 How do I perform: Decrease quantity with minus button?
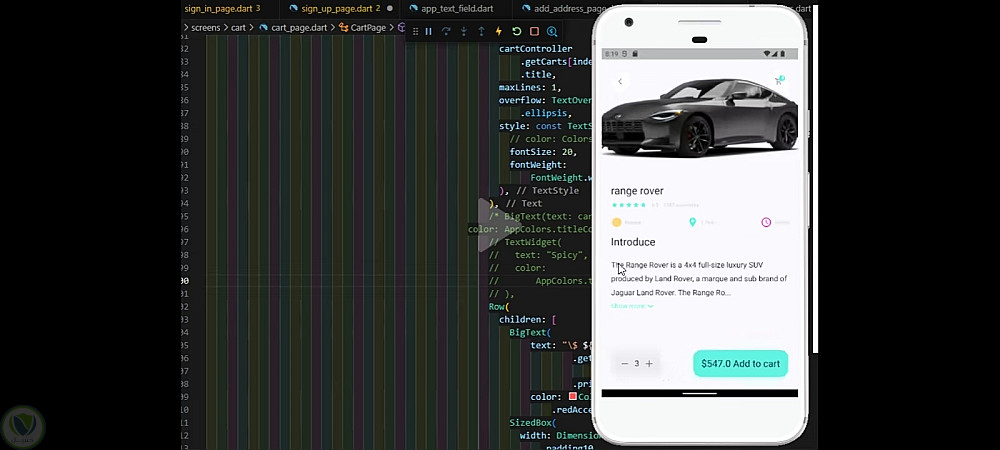point(624,363)
